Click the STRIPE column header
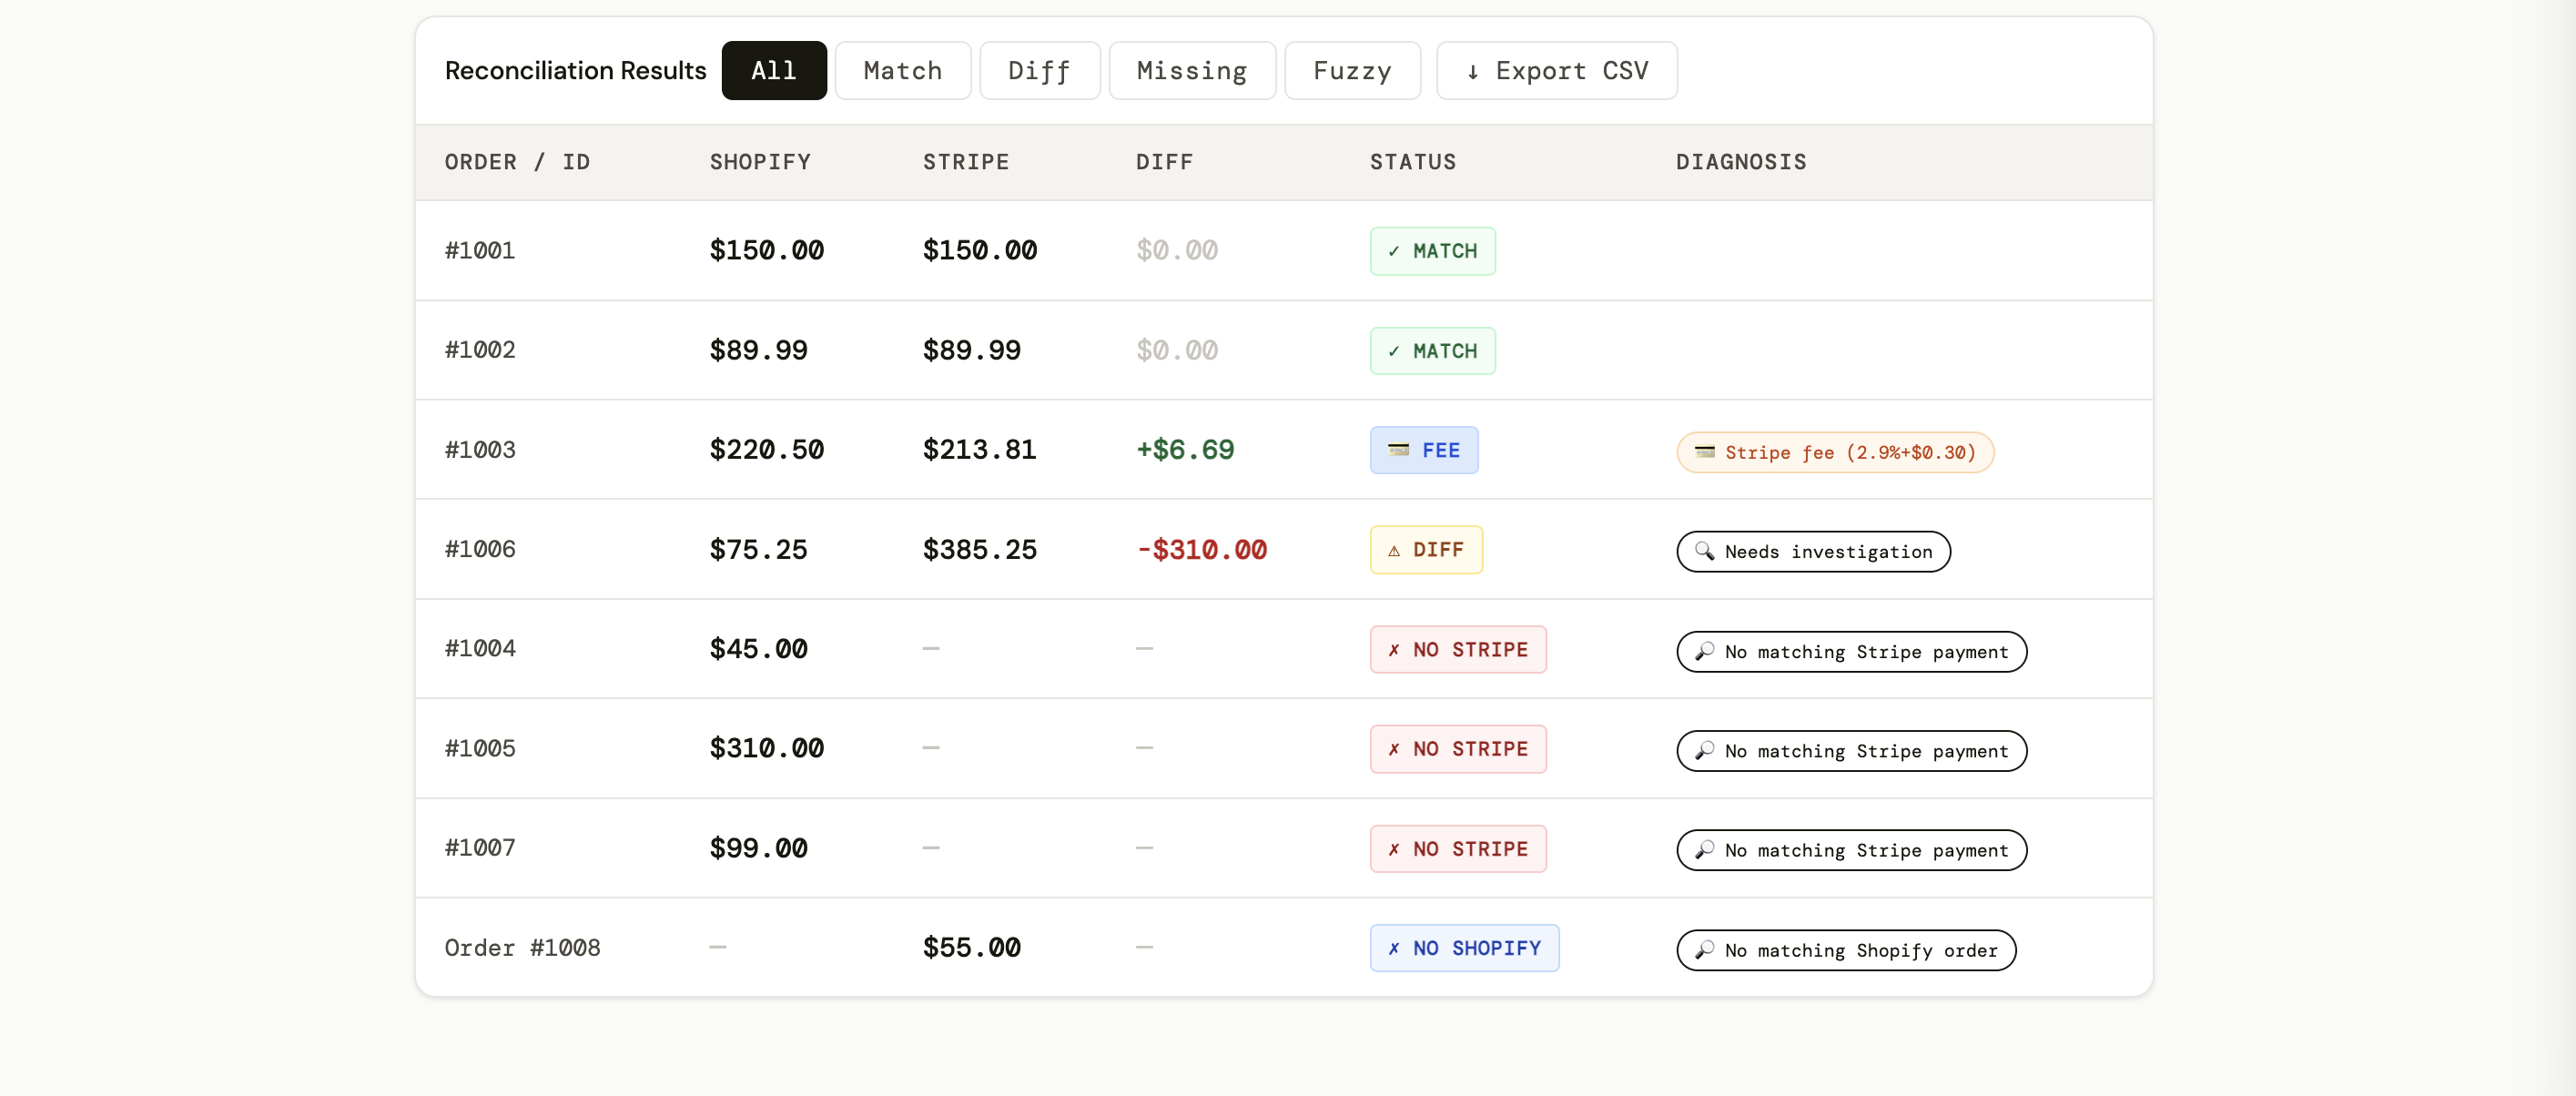The width and height of the screenshot is (2576, 1096). [965, 162]
